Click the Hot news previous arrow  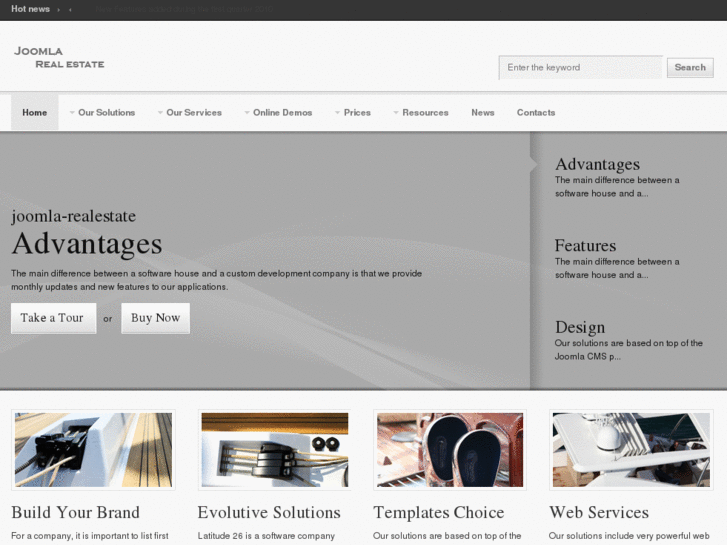pyautogui.click(x=70, y=10)
